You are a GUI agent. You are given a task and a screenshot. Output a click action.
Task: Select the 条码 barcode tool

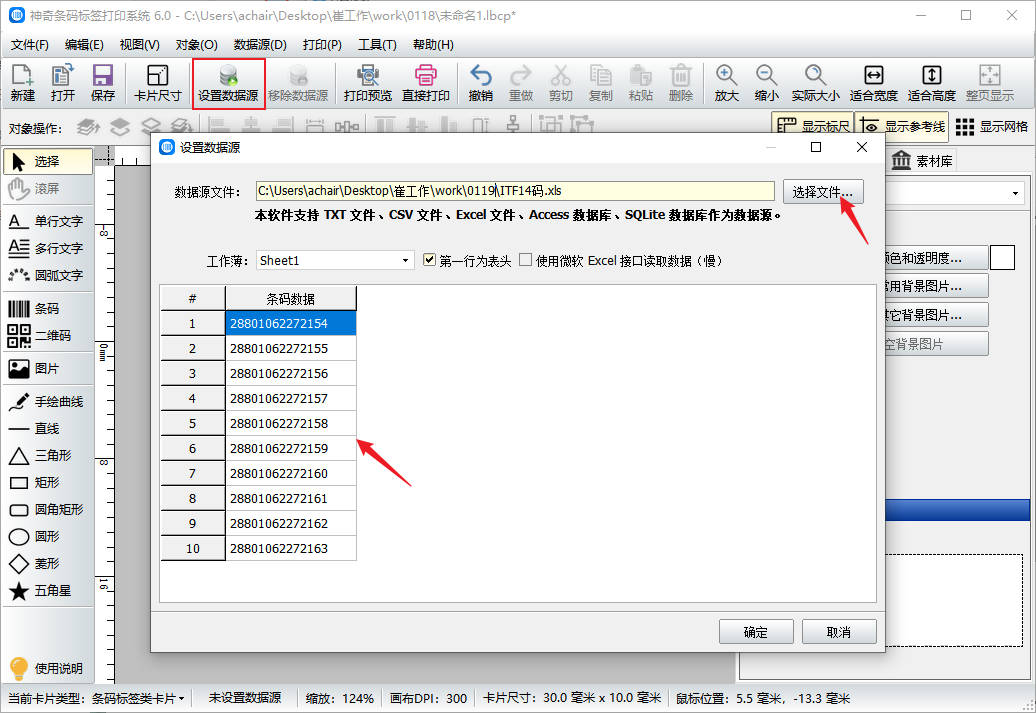tap(48, 309)
